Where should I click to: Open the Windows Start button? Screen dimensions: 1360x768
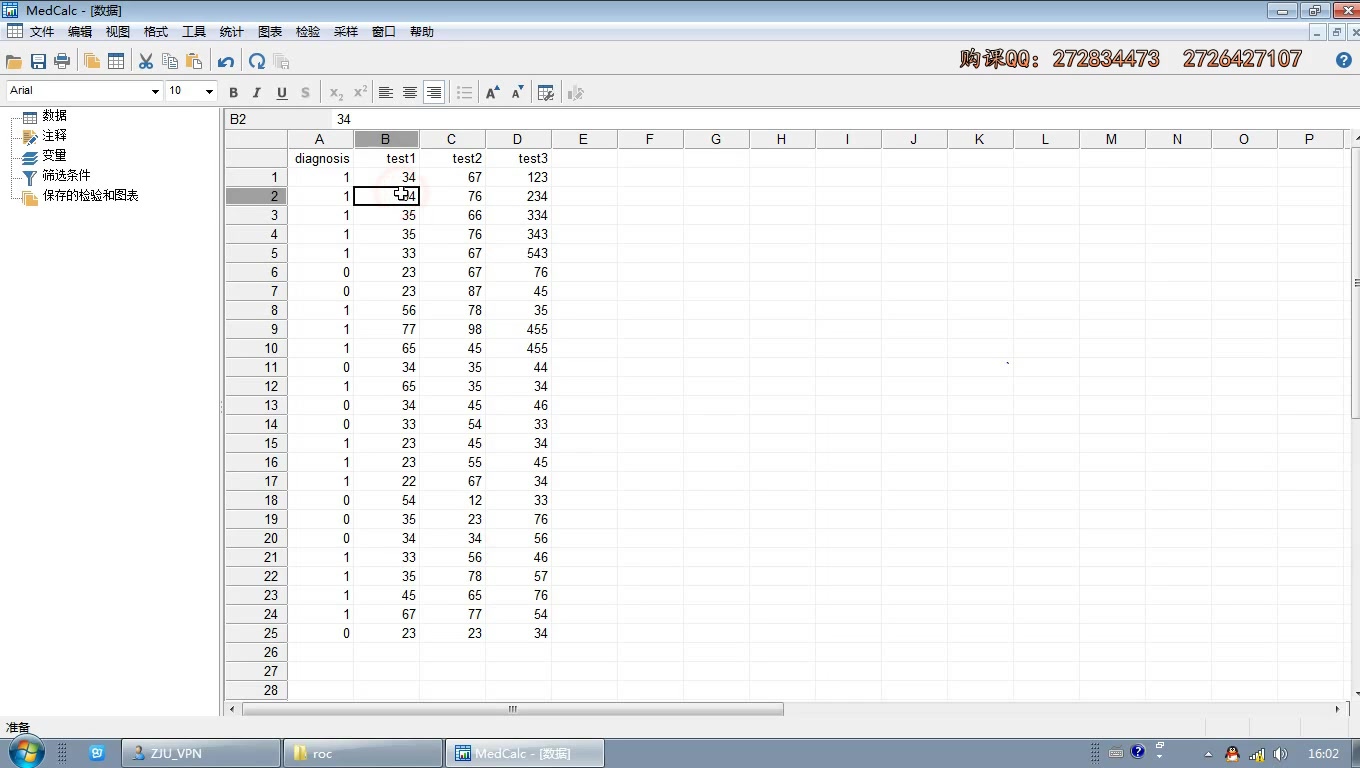click(x=26, y=751)
